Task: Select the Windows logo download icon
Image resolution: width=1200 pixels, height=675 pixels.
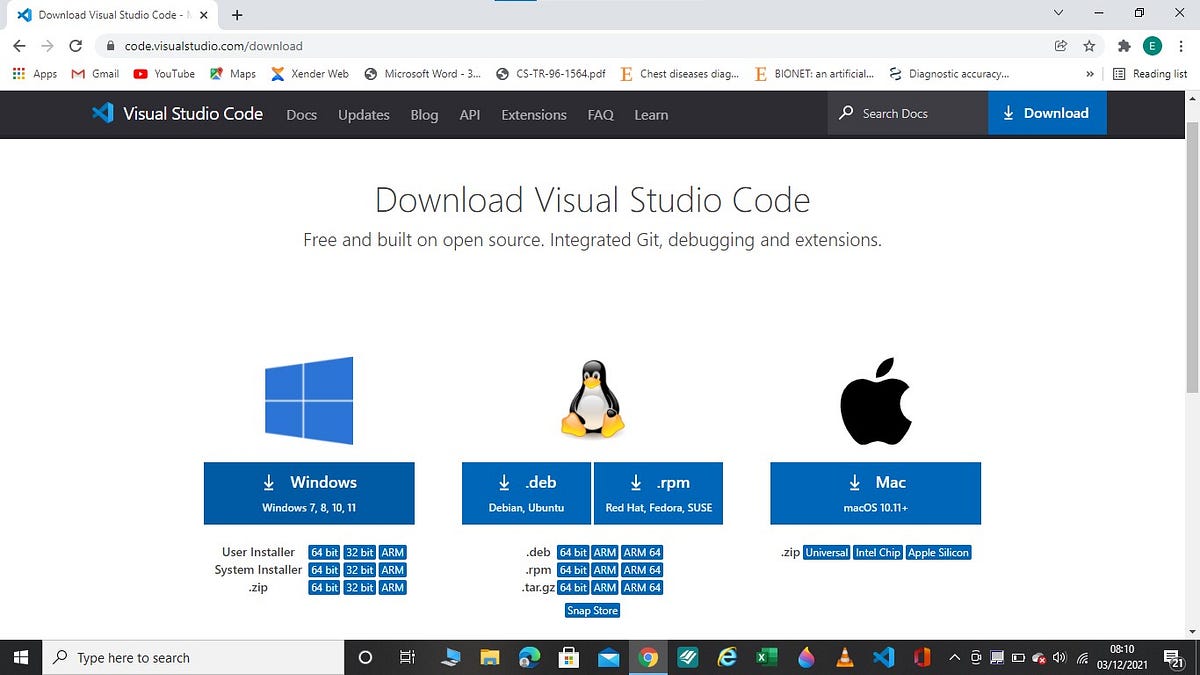Action: (x=308, y=399)
